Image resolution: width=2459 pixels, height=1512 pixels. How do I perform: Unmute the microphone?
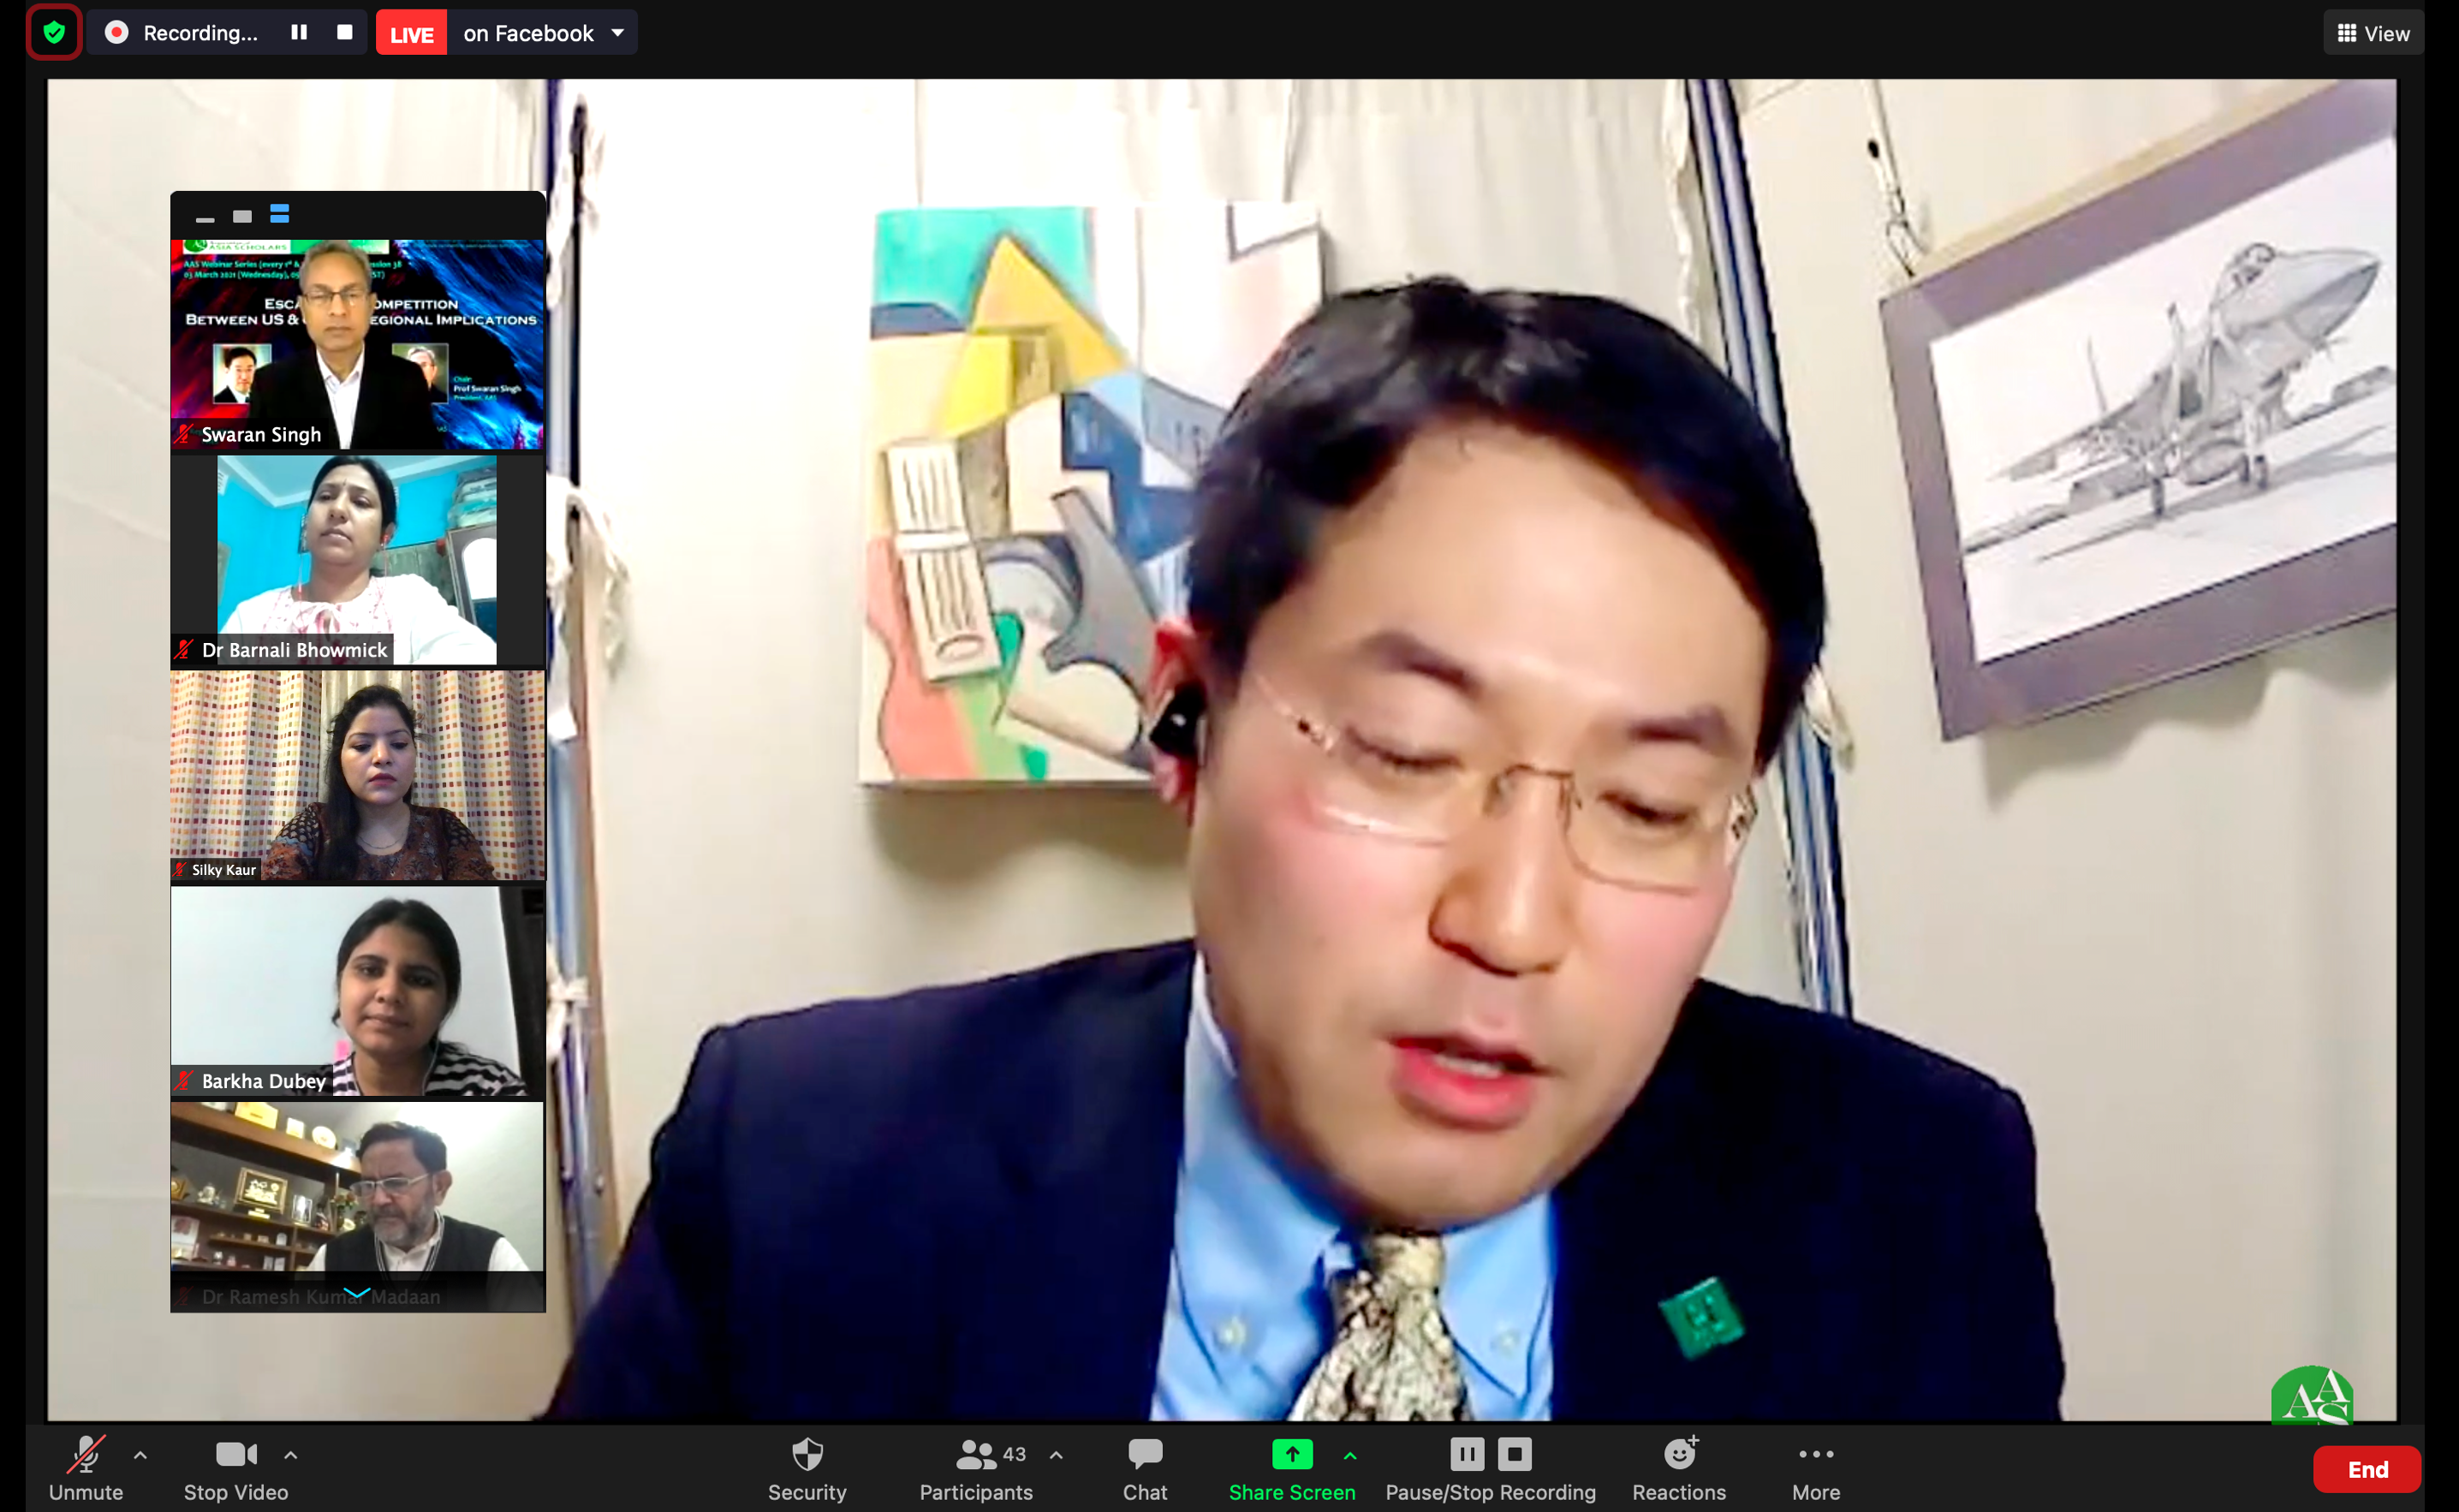[x=86, y=1467]
